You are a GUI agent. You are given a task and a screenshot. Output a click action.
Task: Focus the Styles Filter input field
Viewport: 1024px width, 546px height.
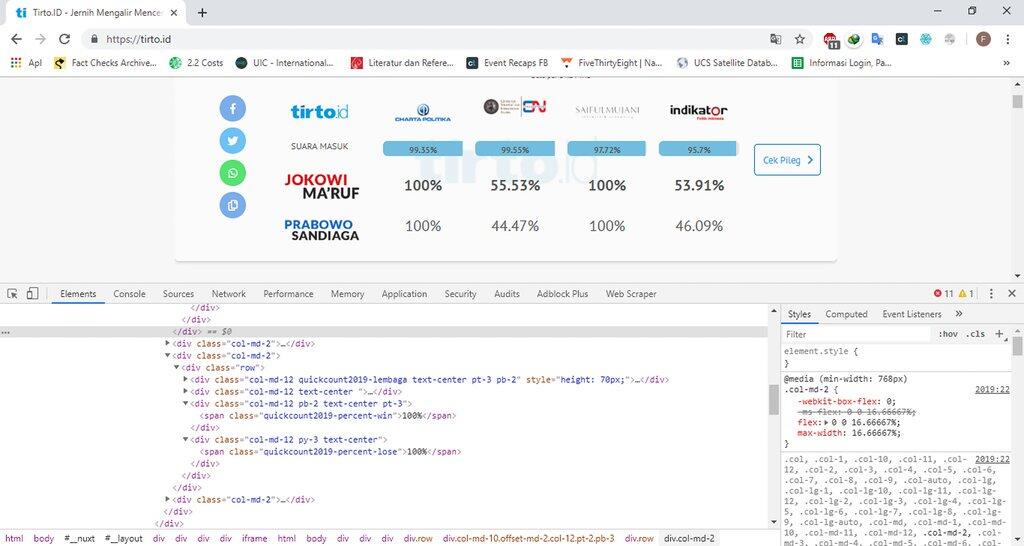tap(857, 334)
